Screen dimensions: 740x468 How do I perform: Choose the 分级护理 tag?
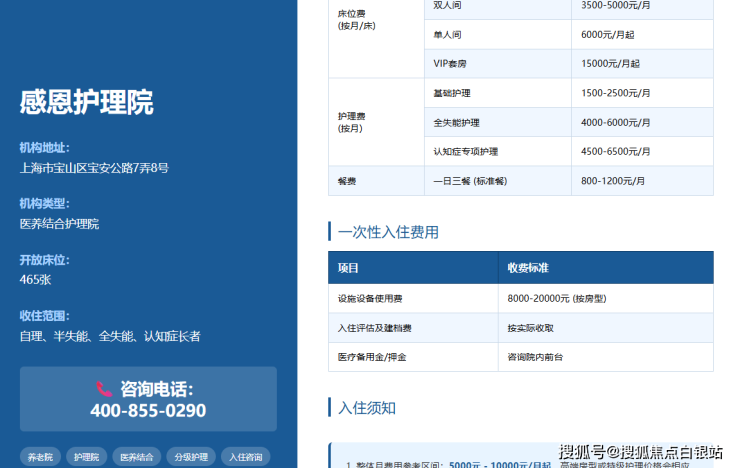coord(191,457)
